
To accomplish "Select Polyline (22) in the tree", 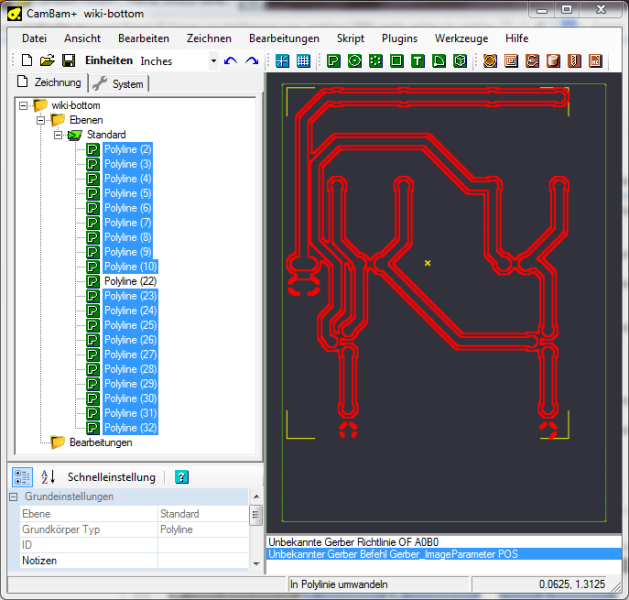I will coord(130,282).
